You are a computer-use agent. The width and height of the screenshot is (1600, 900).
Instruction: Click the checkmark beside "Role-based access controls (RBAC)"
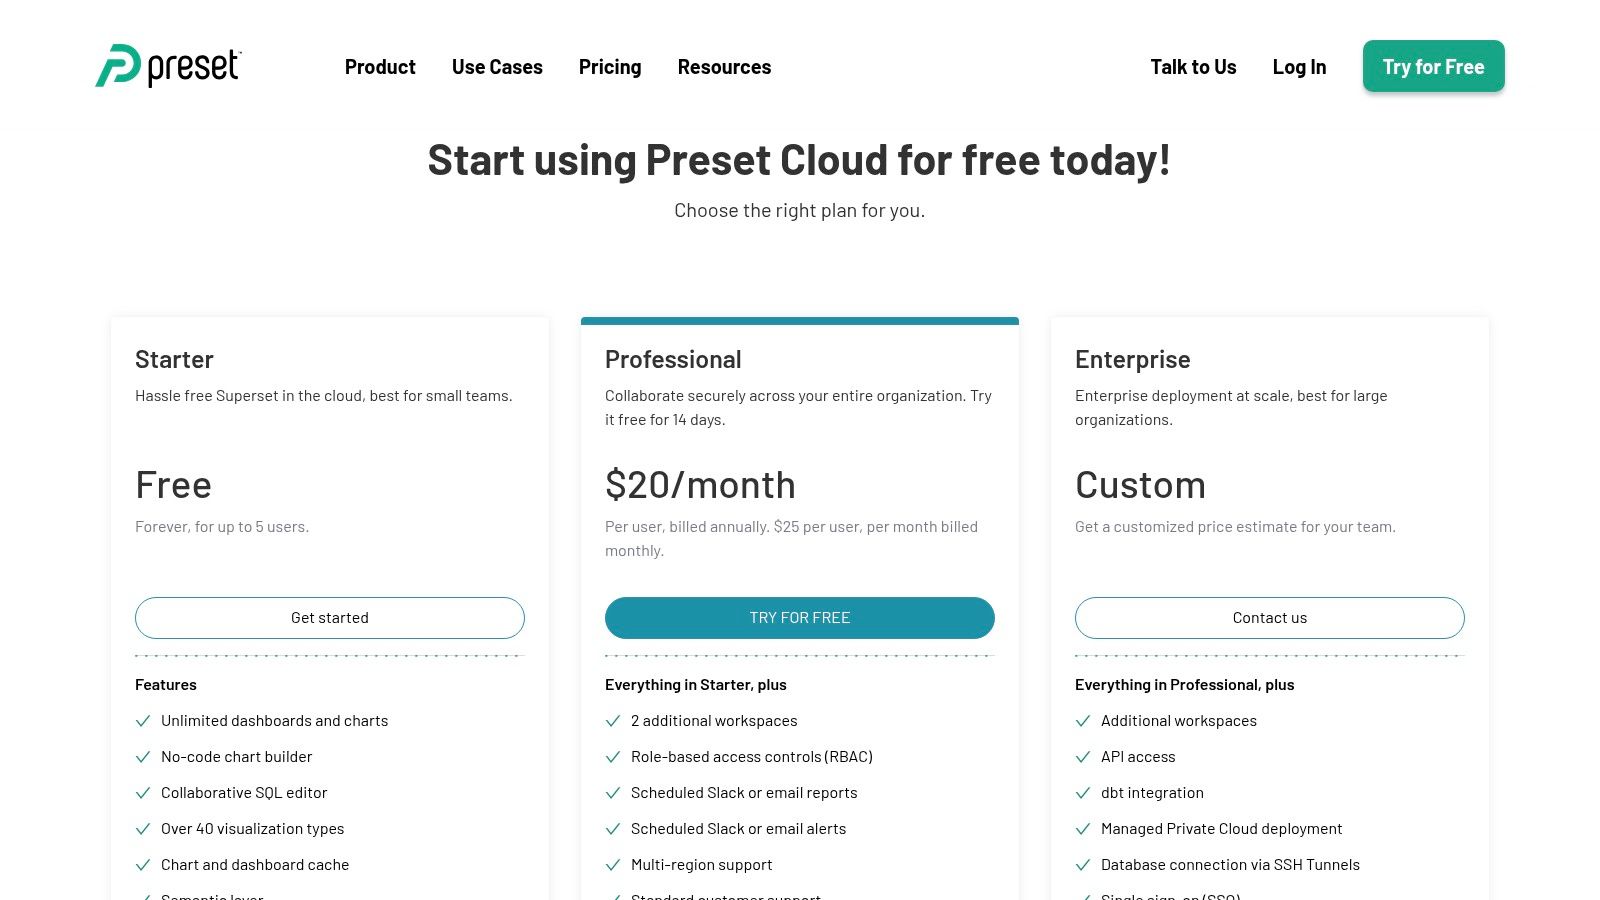613,757
